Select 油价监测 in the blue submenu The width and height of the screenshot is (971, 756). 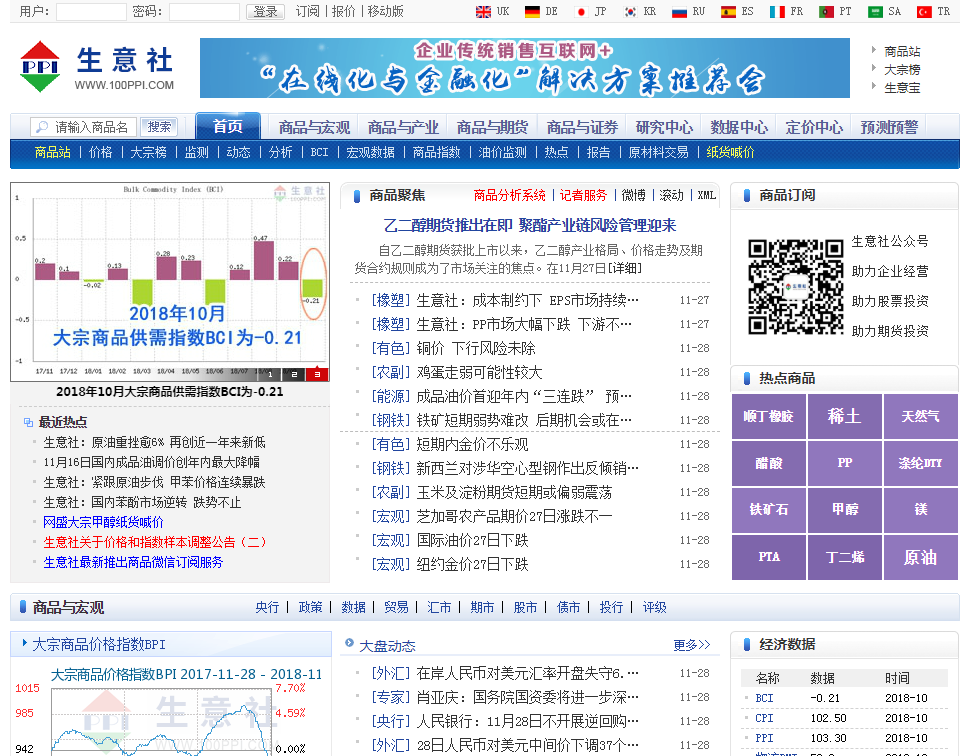502,152
